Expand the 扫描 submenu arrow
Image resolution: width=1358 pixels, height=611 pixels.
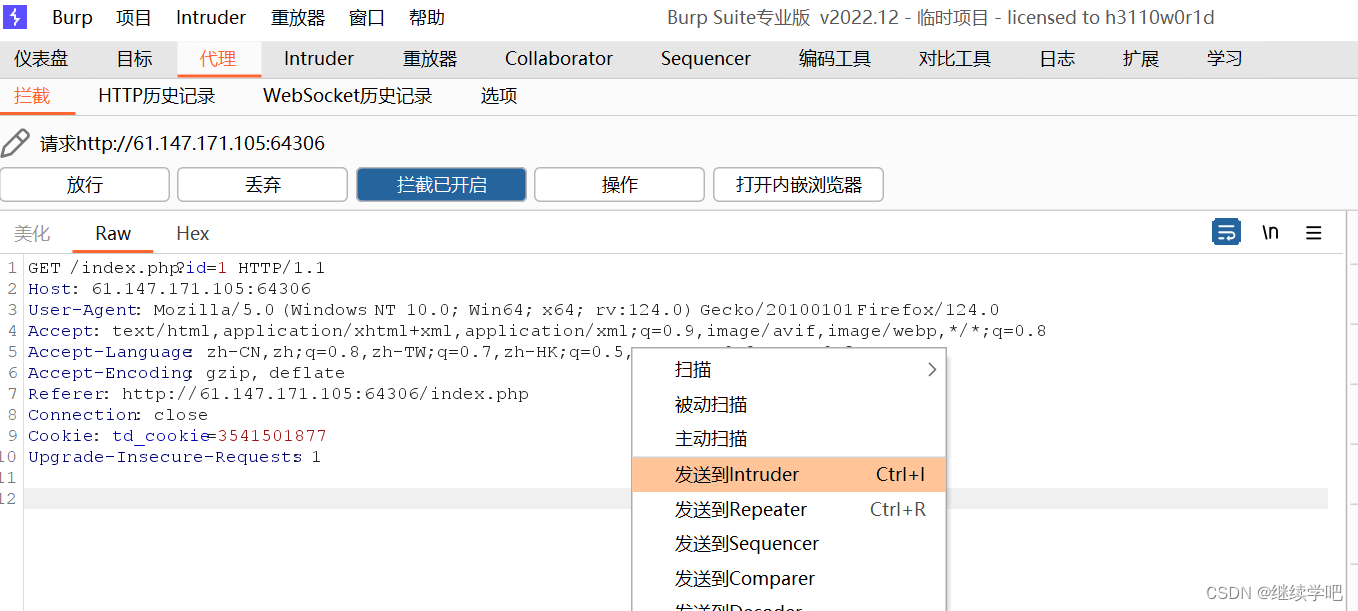coord(932,370)
